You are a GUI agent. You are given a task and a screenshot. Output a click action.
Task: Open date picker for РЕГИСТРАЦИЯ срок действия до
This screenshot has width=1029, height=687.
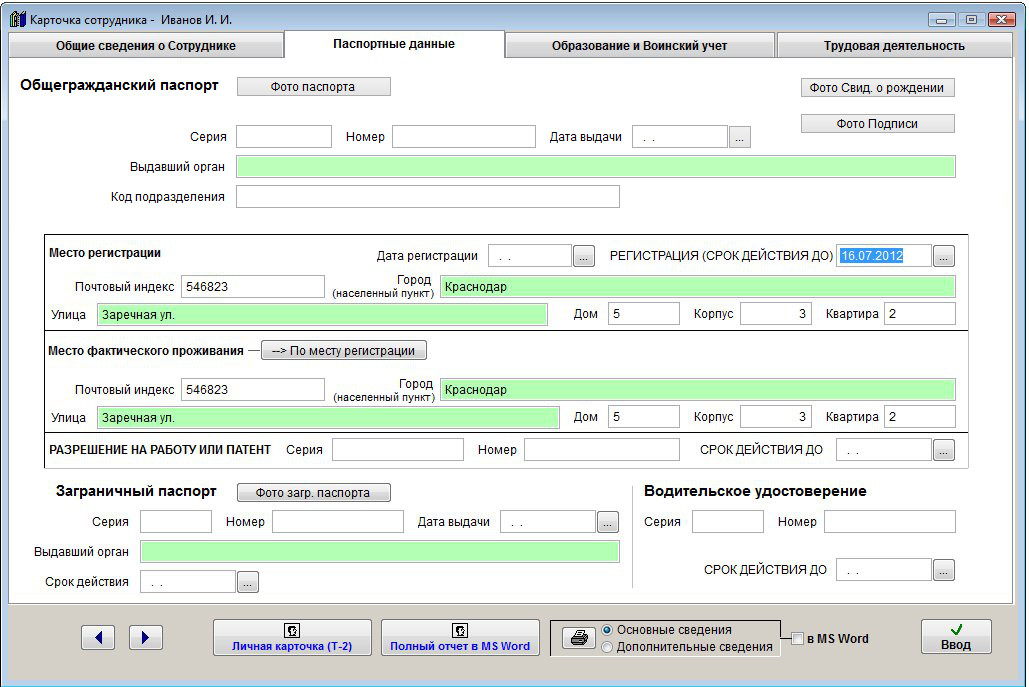[x=944, y=256]
